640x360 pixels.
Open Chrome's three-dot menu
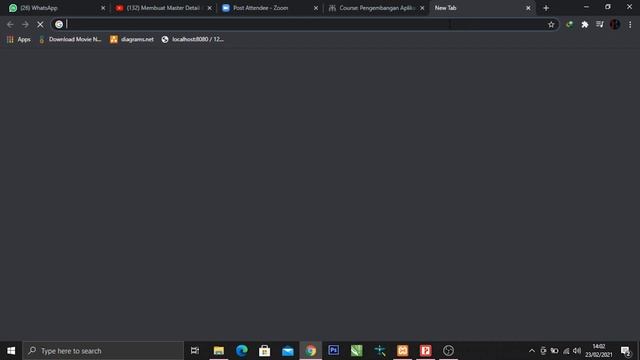(x=630, y=24)
